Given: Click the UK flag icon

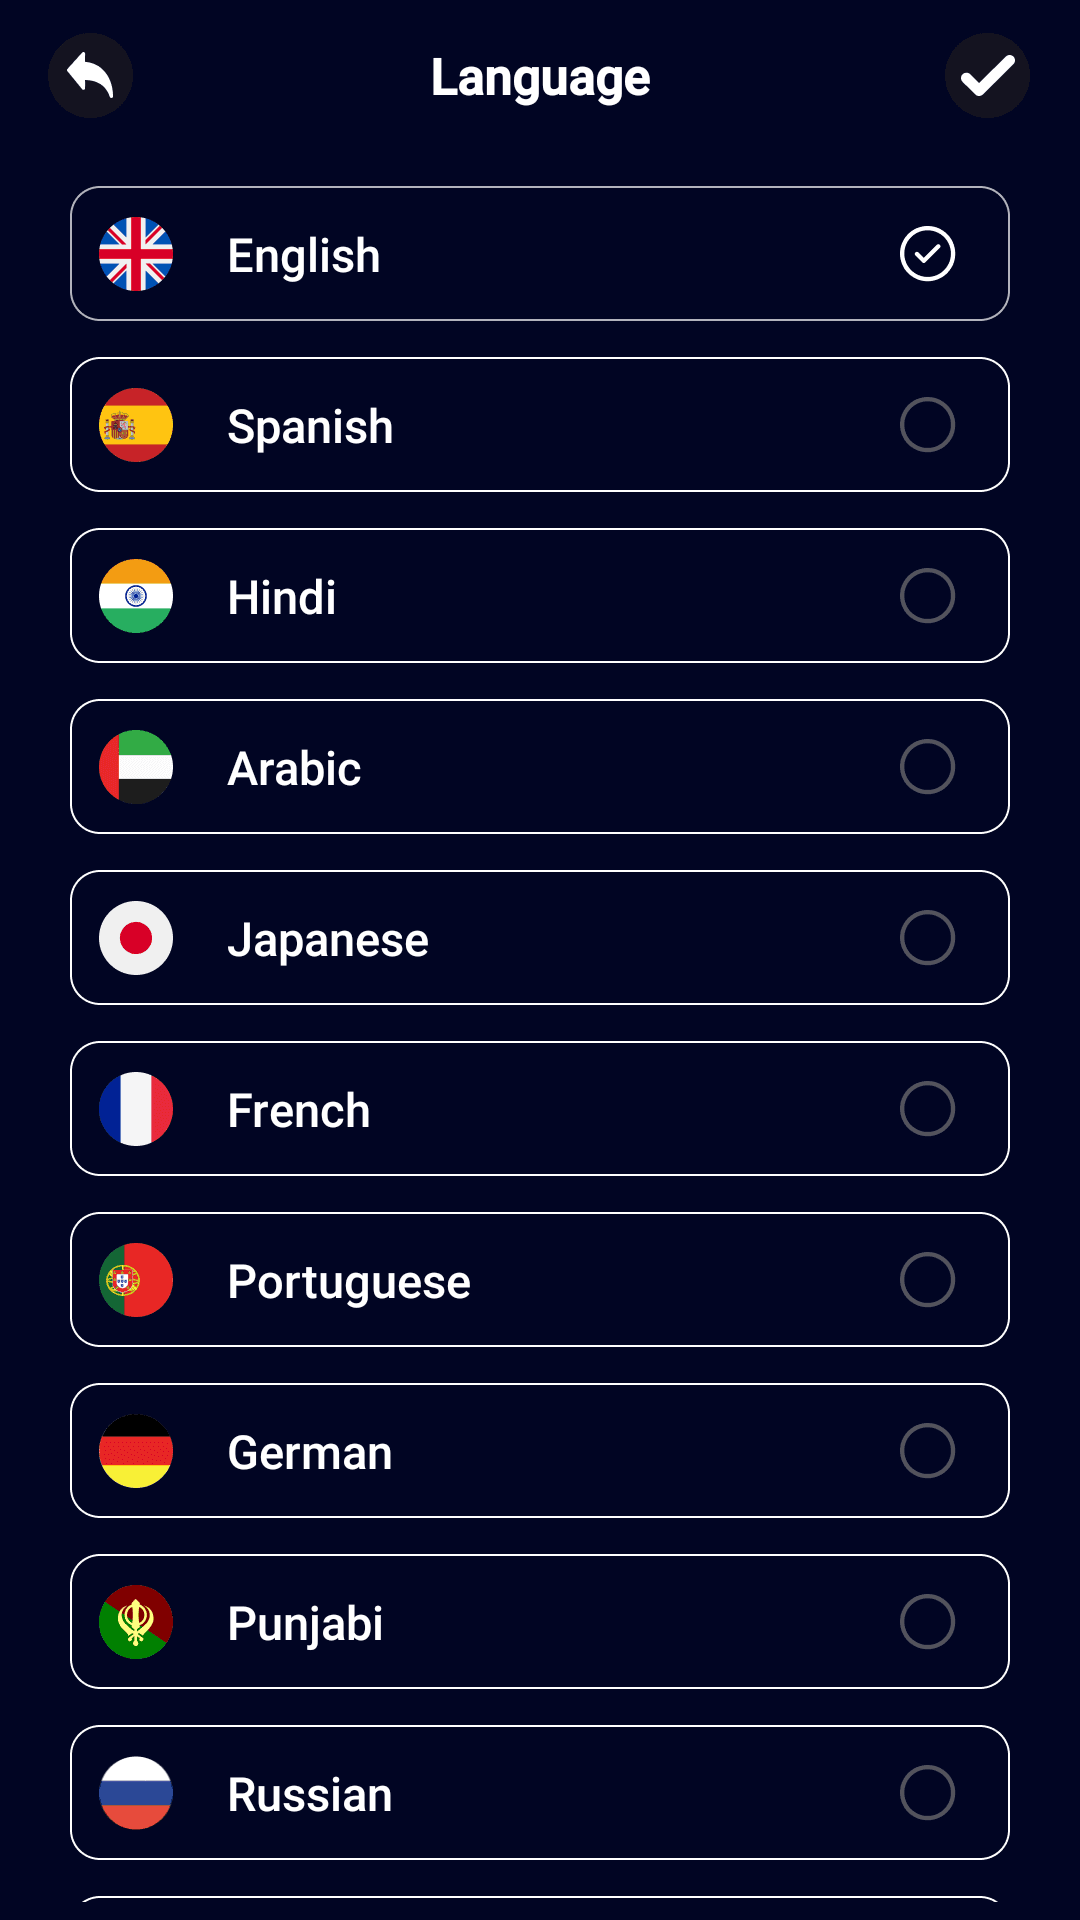Looking at the screenshot, I should [136, 254].
